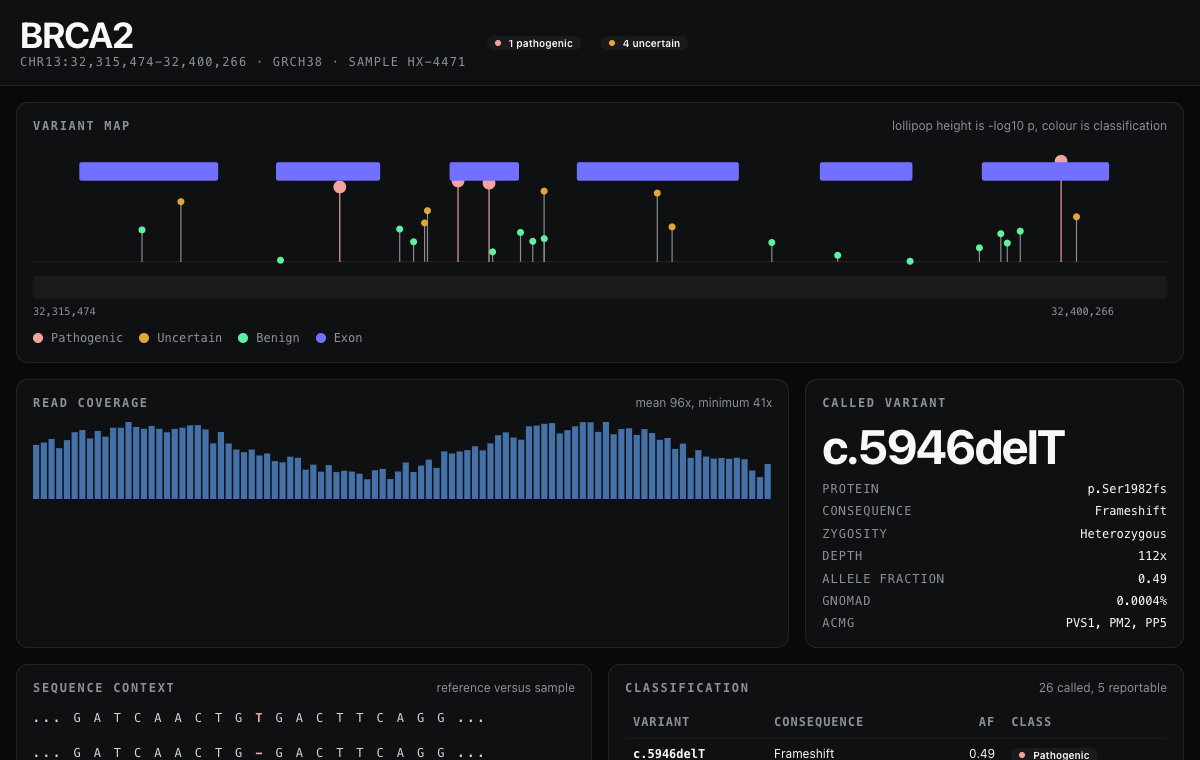Click the Pathogenic class badge in table row
1200x760 pixels.
tap(1054, 754)
